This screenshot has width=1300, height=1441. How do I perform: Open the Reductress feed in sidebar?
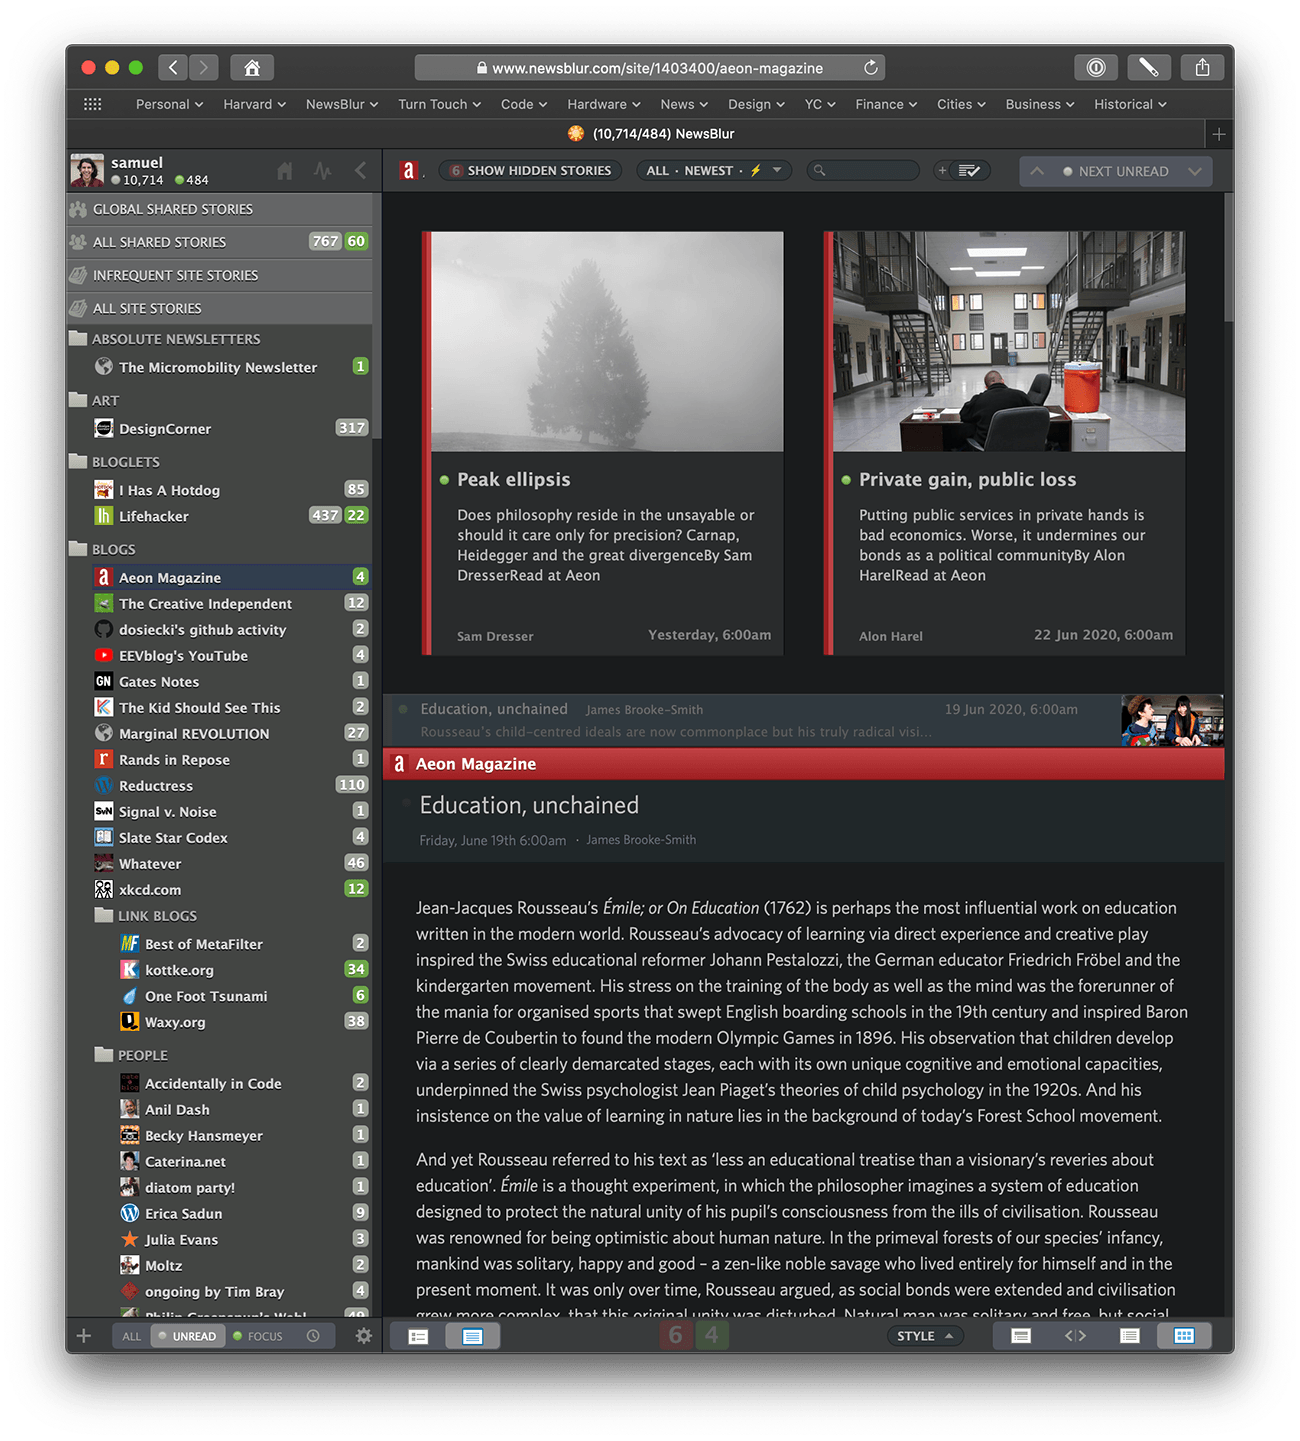pyautogui.click(x=157, y=785)
